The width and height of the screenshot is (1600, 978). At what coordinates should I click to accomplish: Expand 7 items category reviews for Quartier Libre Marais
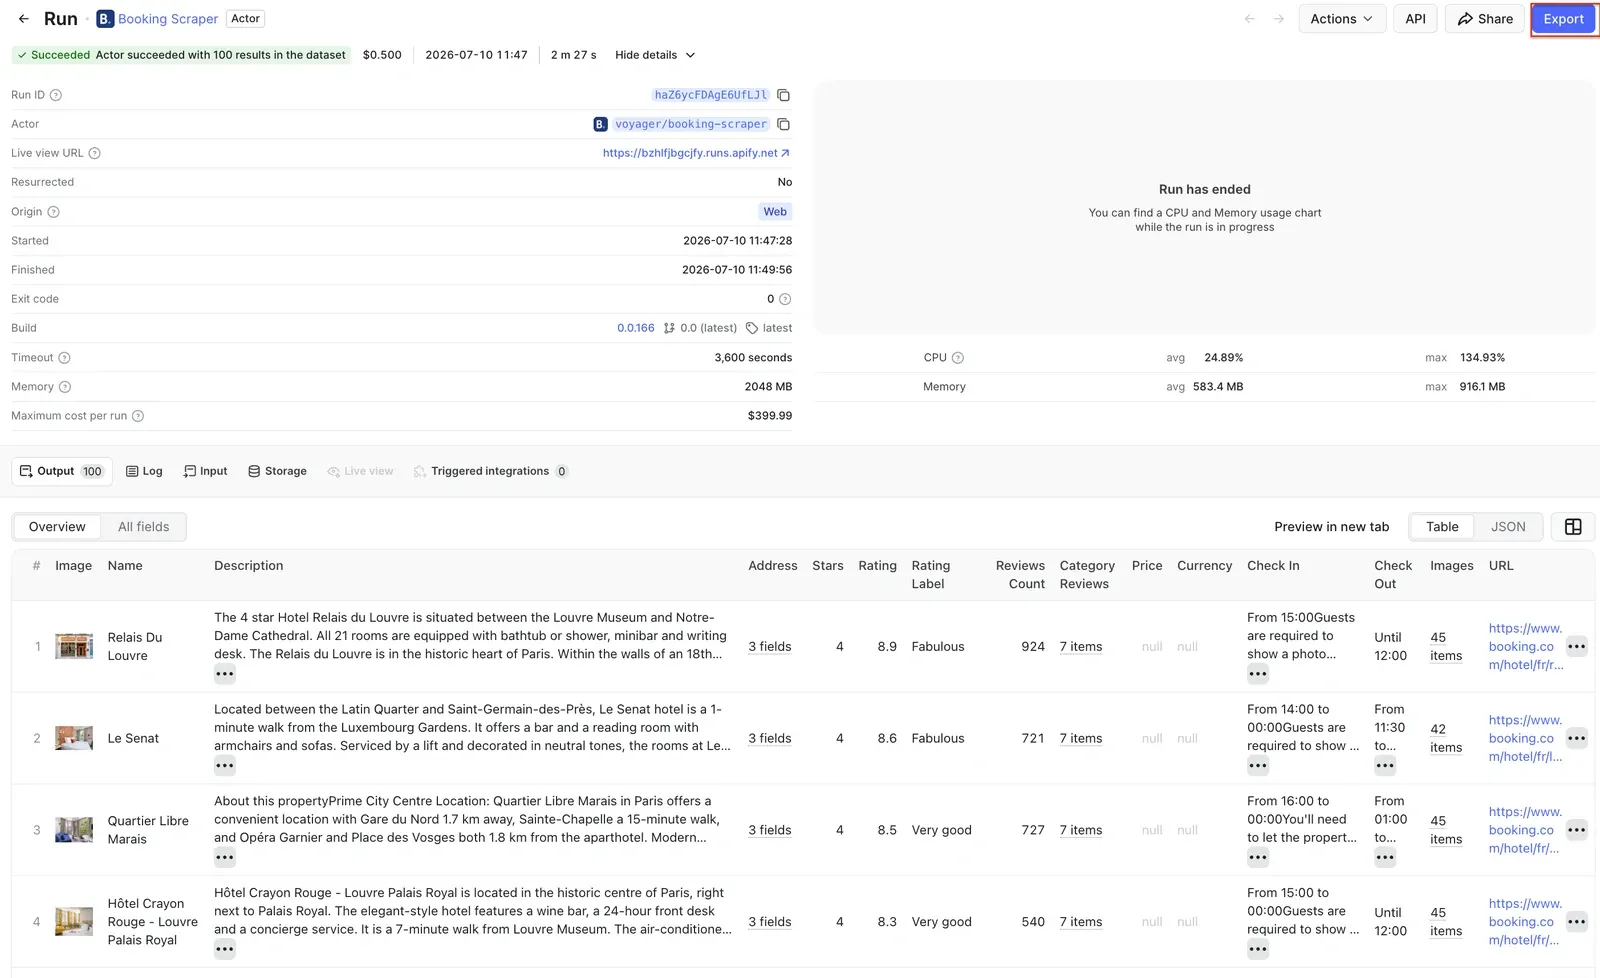click(1081, 830)
